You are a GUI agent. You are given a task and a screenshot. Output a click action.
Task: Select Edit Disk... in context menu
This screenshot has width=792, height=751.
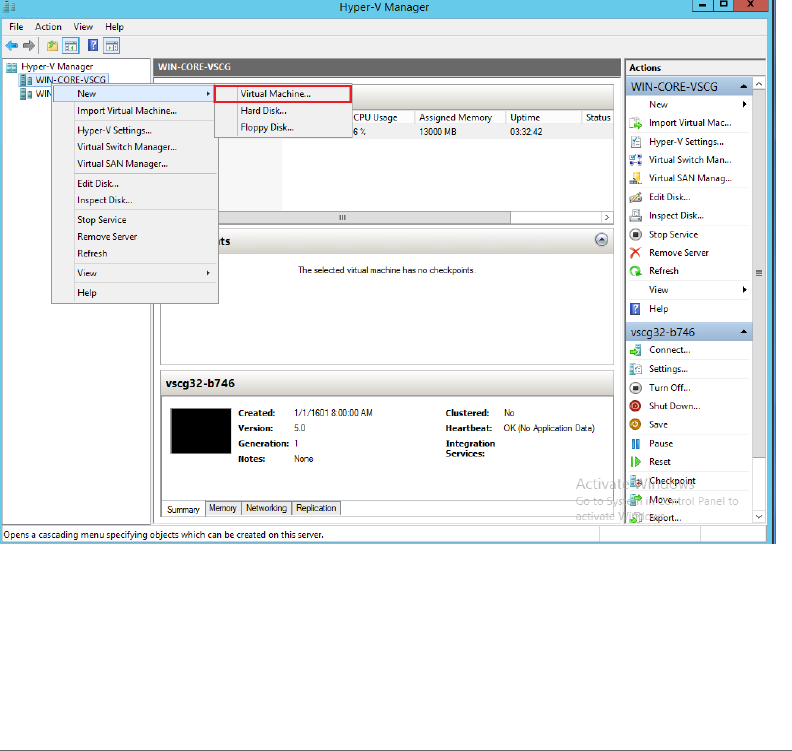[135, 184]
